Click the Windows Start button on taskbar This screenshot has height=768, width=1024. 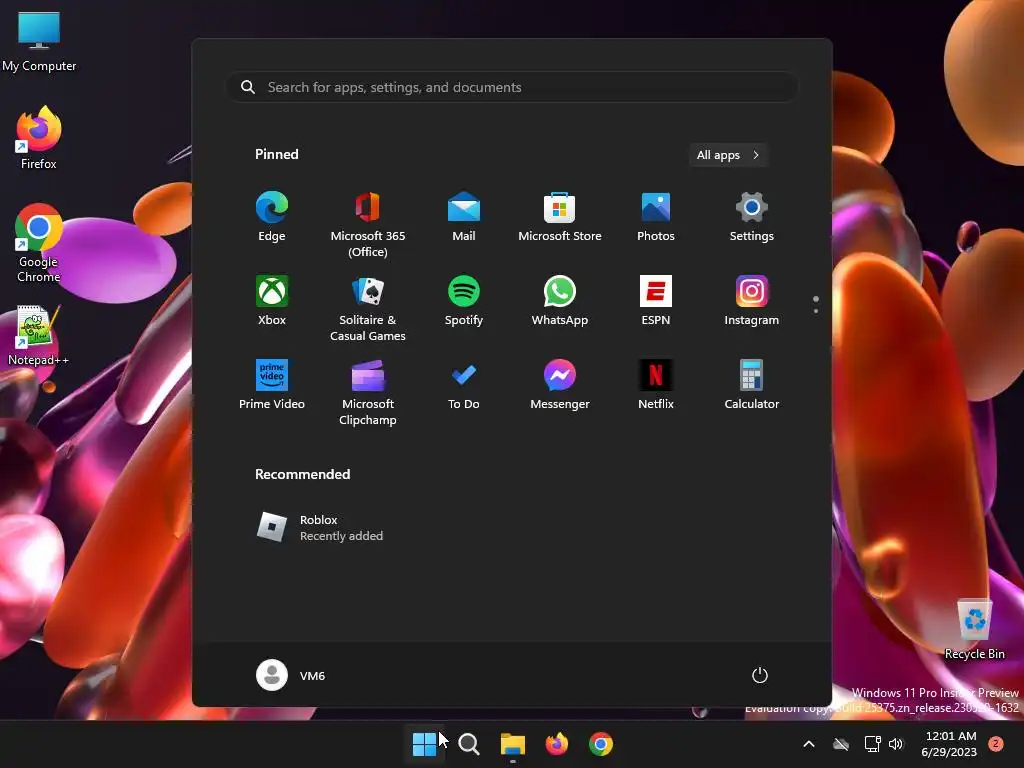424,744
